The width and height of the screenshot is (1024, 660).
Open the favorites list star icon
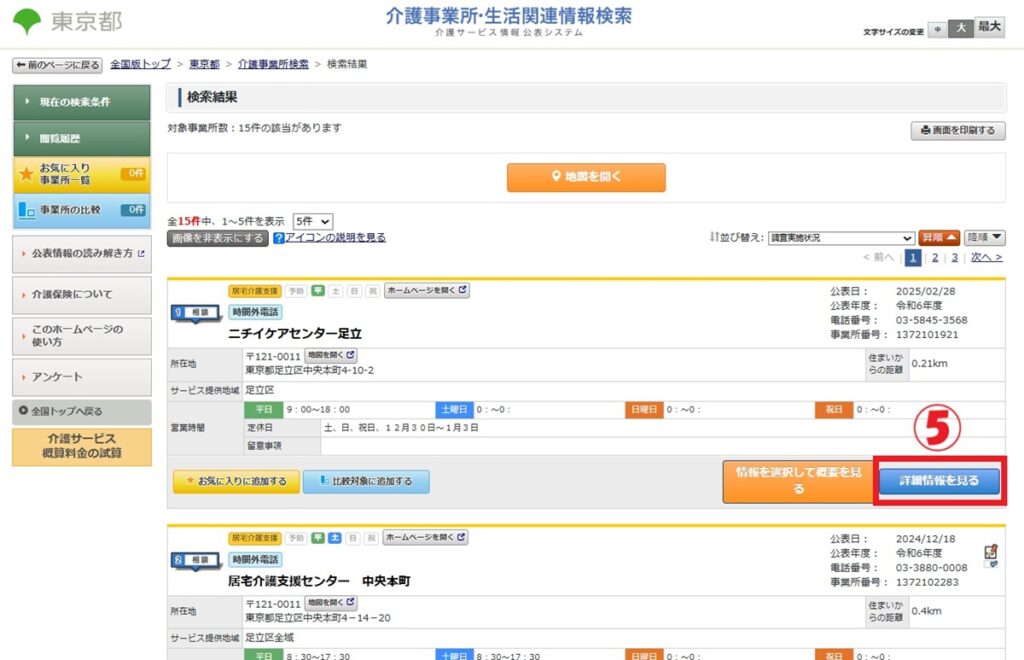(26, 174)
